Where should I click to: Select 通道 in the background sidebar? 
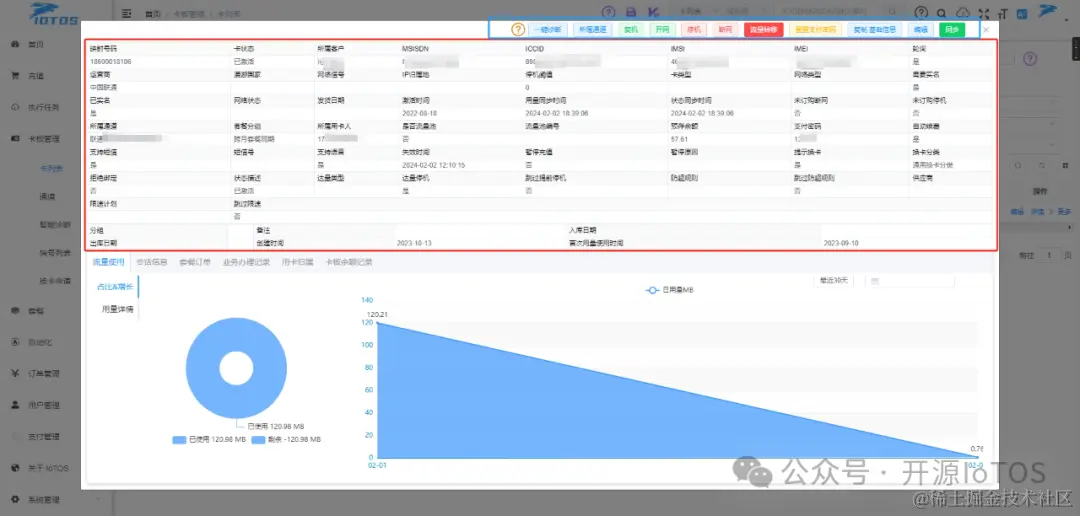coord(48,196)
